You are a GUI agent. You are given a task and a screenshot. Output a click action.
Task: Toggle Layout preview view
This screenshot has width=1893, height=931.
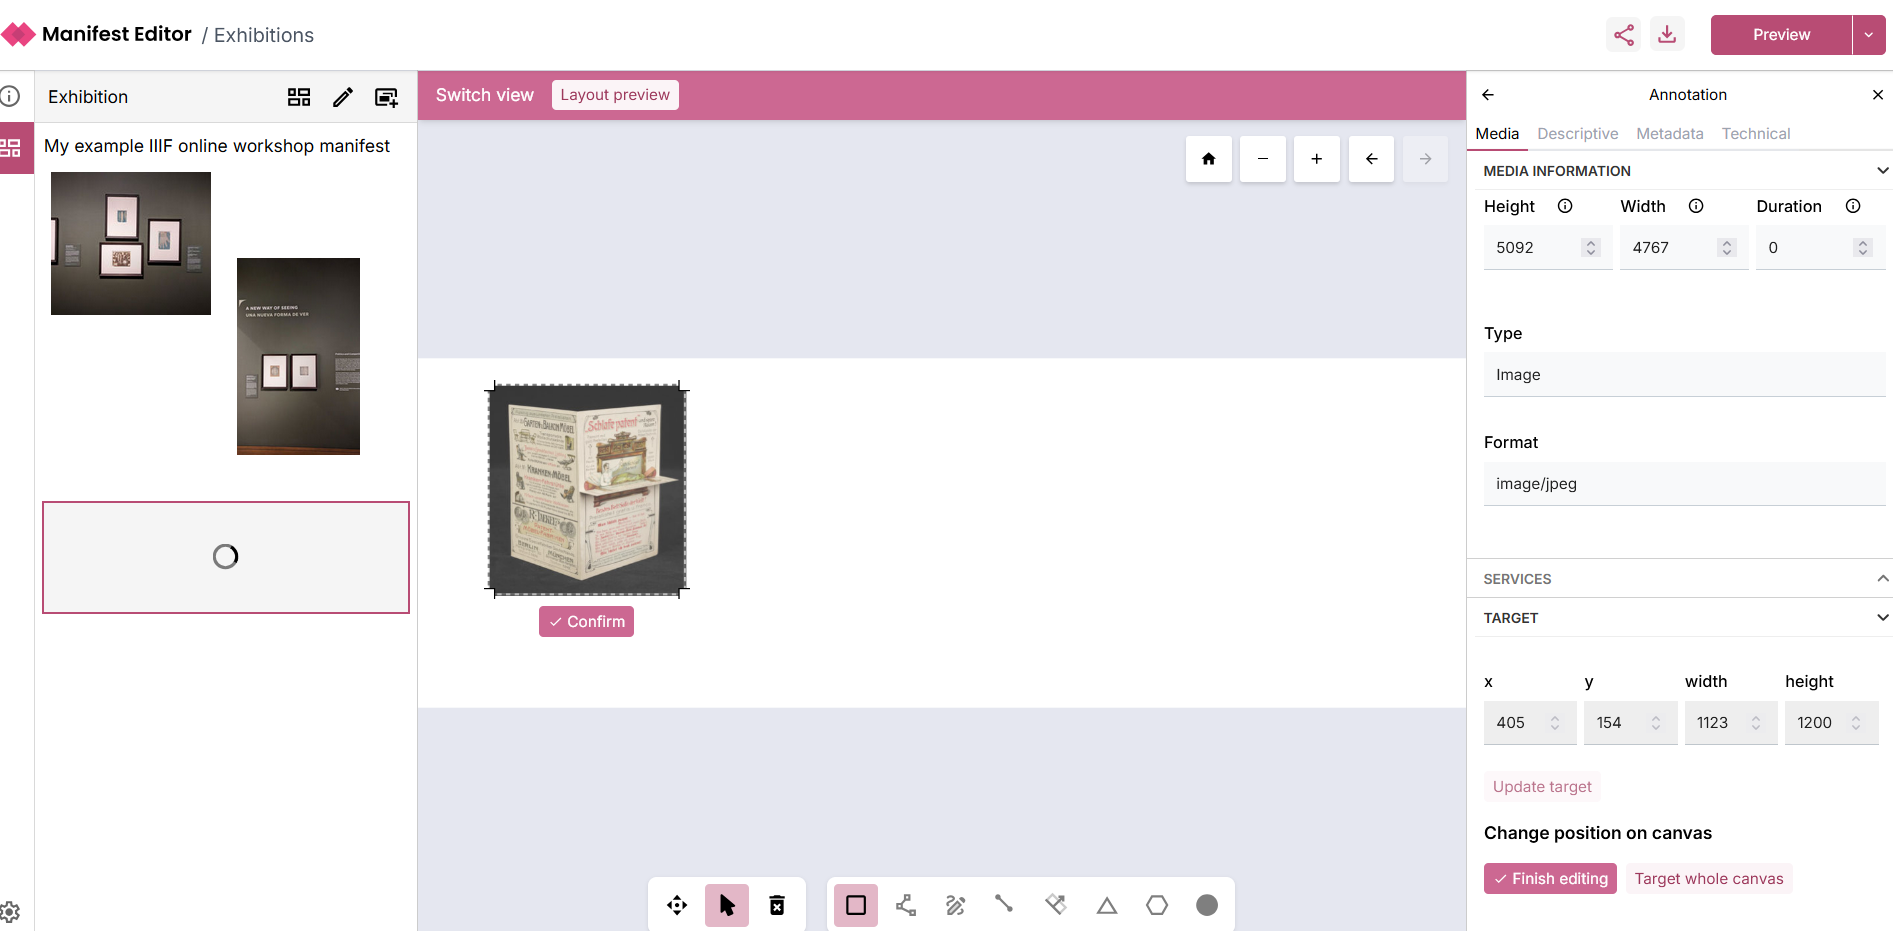615,95
